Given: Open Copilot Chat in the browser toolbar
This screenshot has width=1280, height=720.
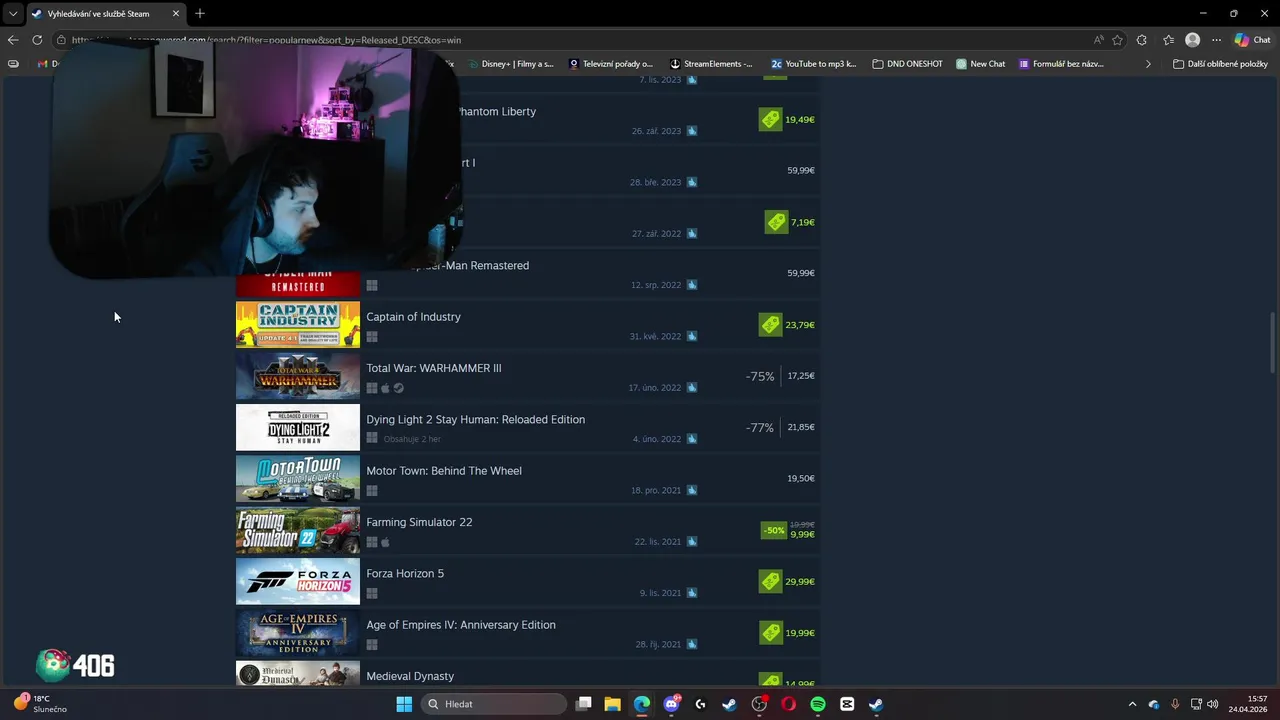Looking at the screenshot, I should [1252, 40].
